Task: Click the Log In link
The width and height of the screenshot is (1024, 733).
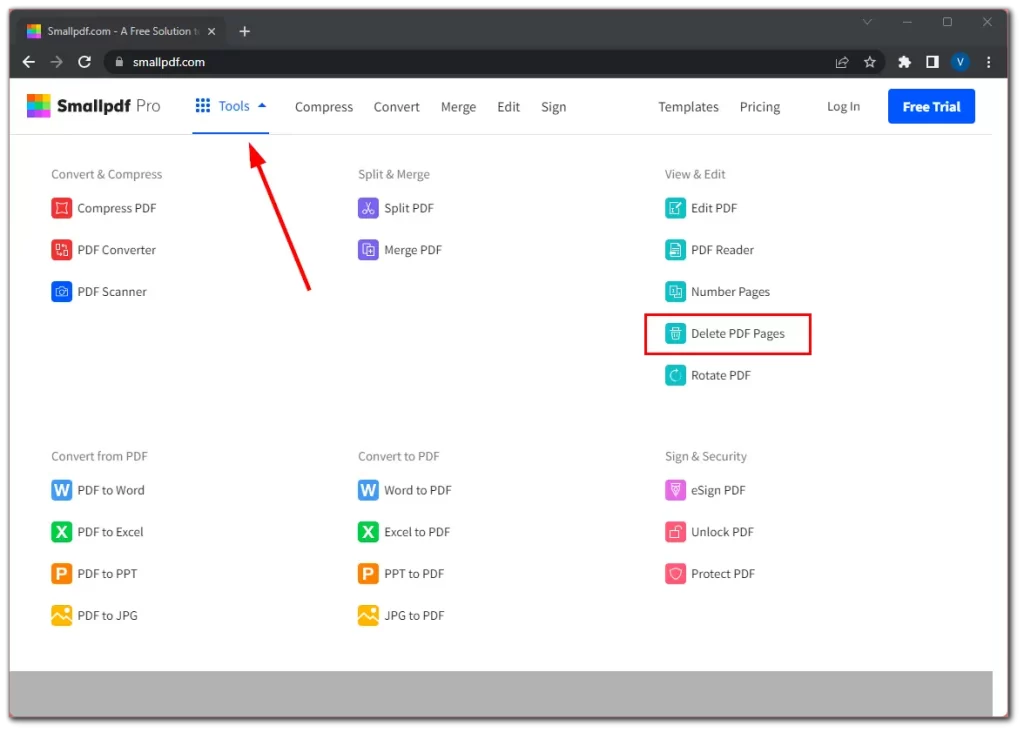Action: [843, 106]
